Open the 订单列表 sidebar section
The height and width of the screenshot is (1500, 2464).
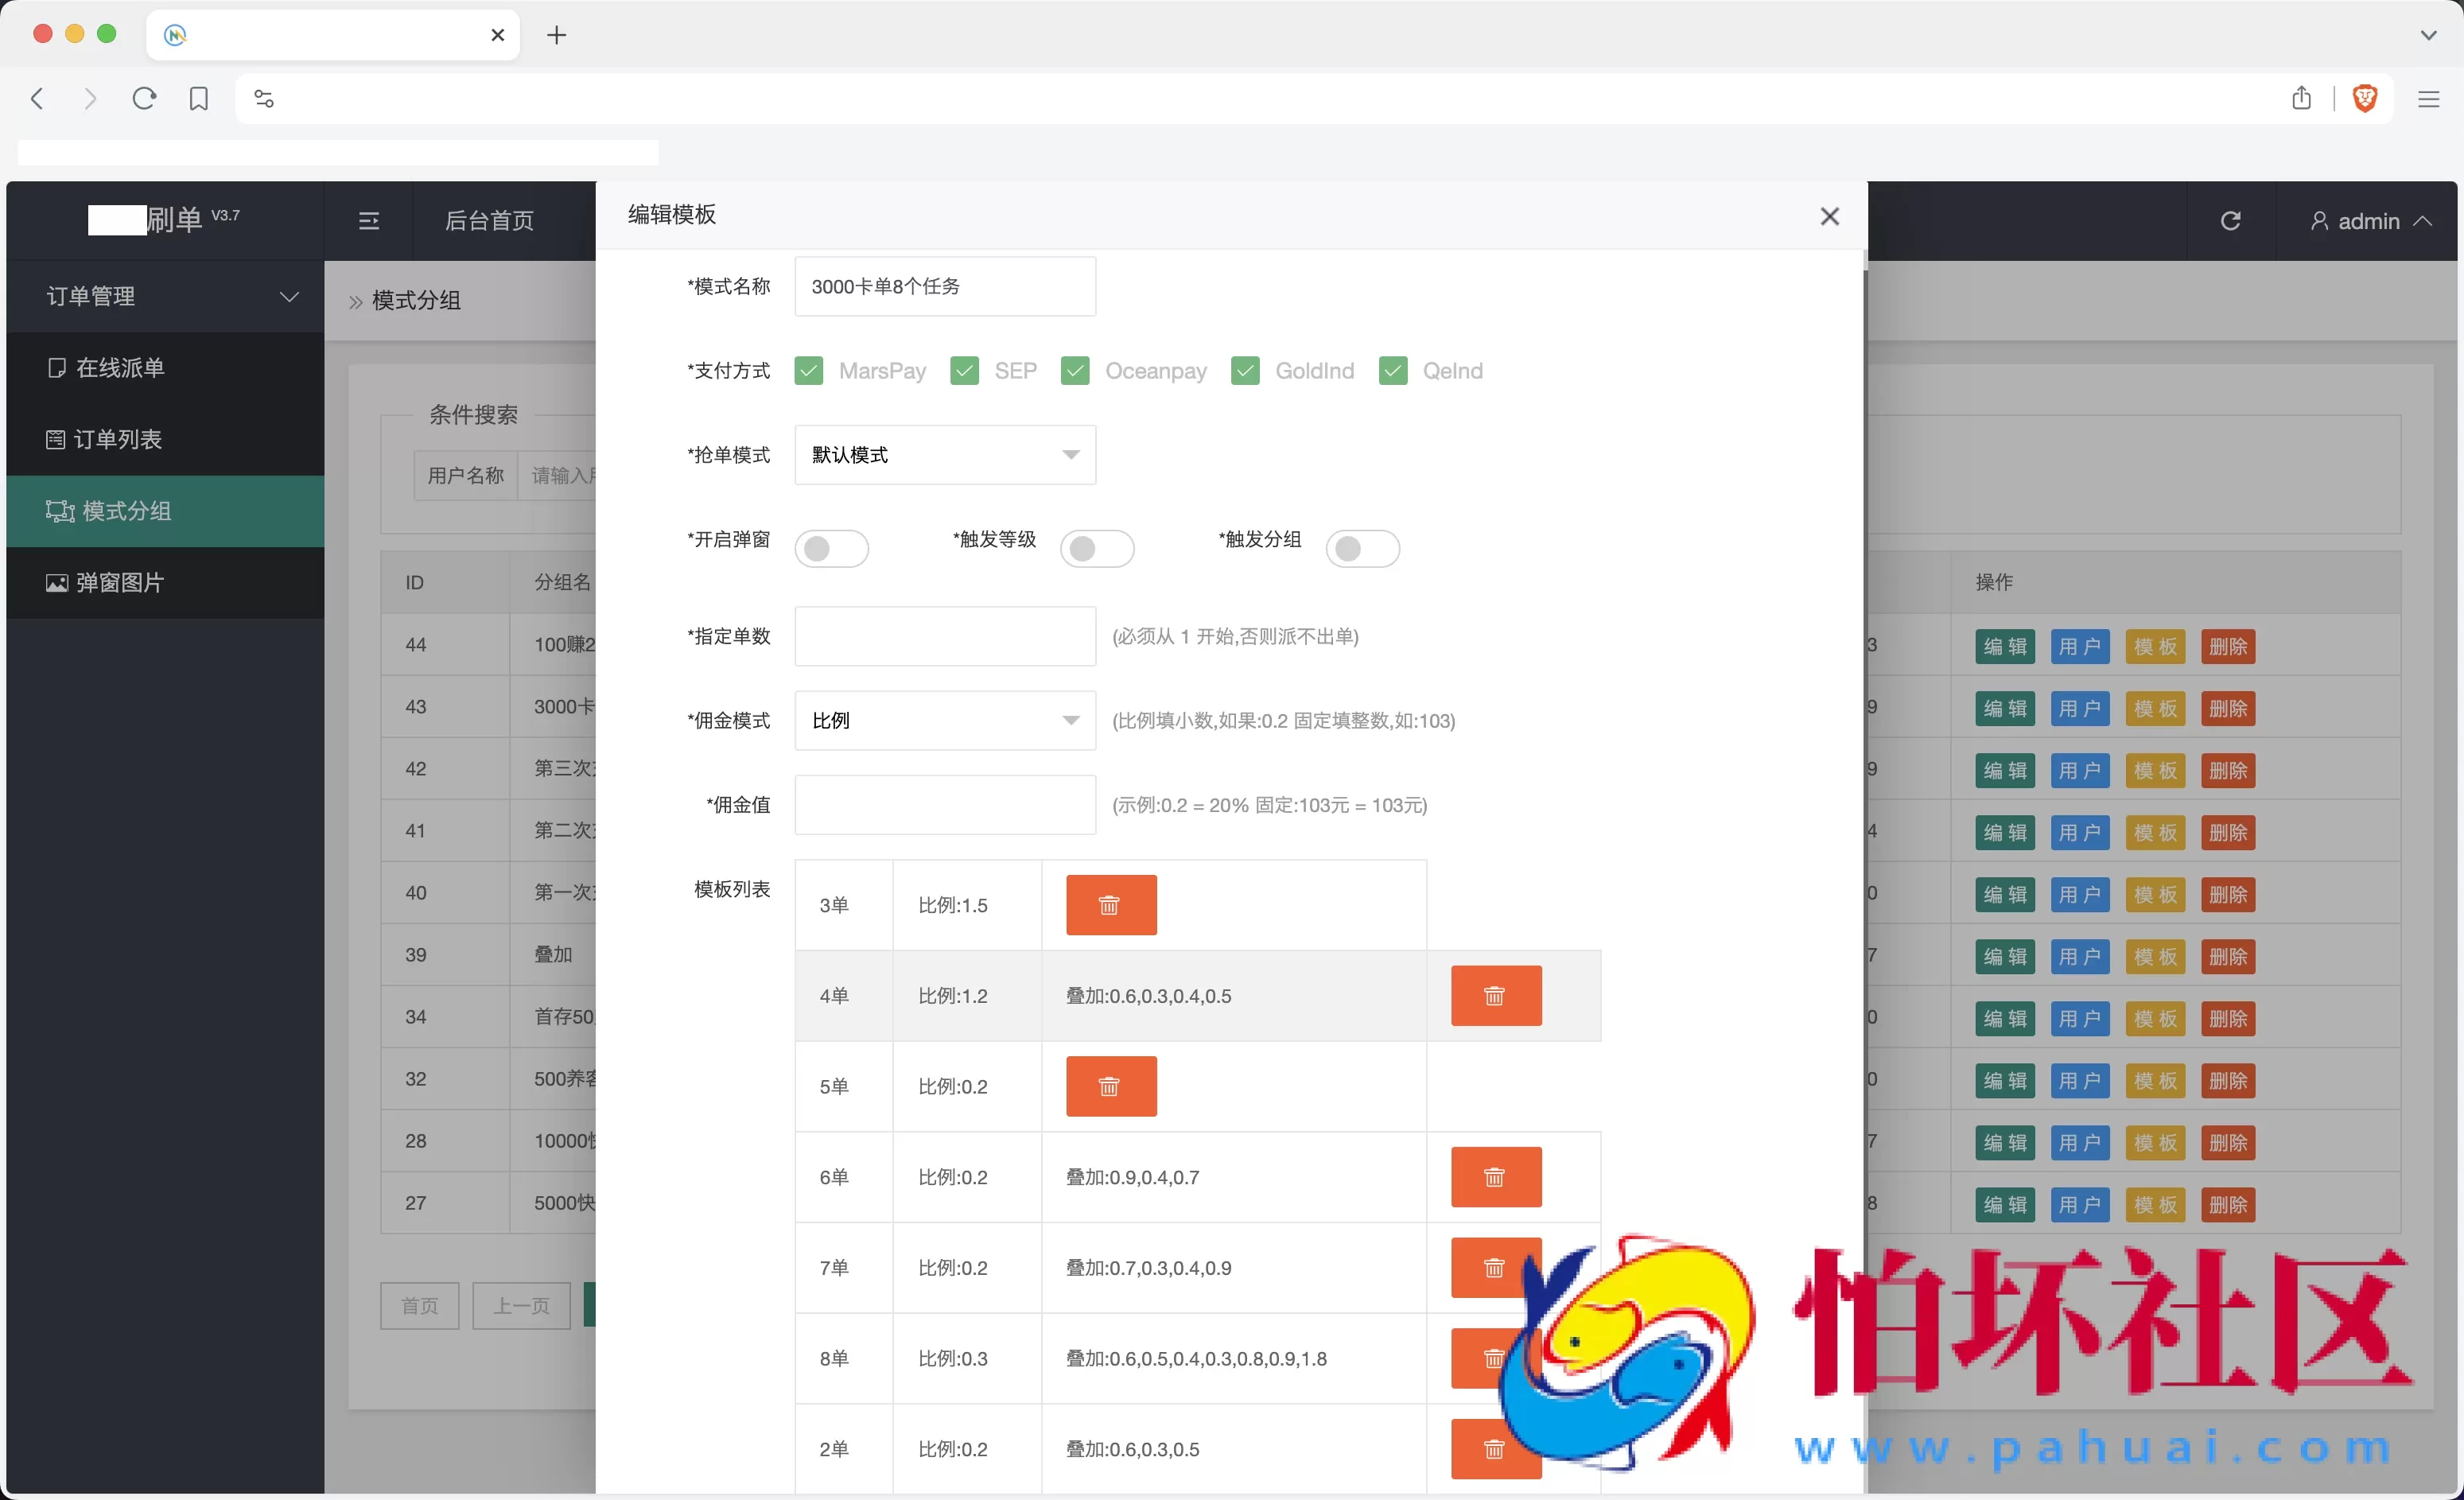[x=117, y=439]
